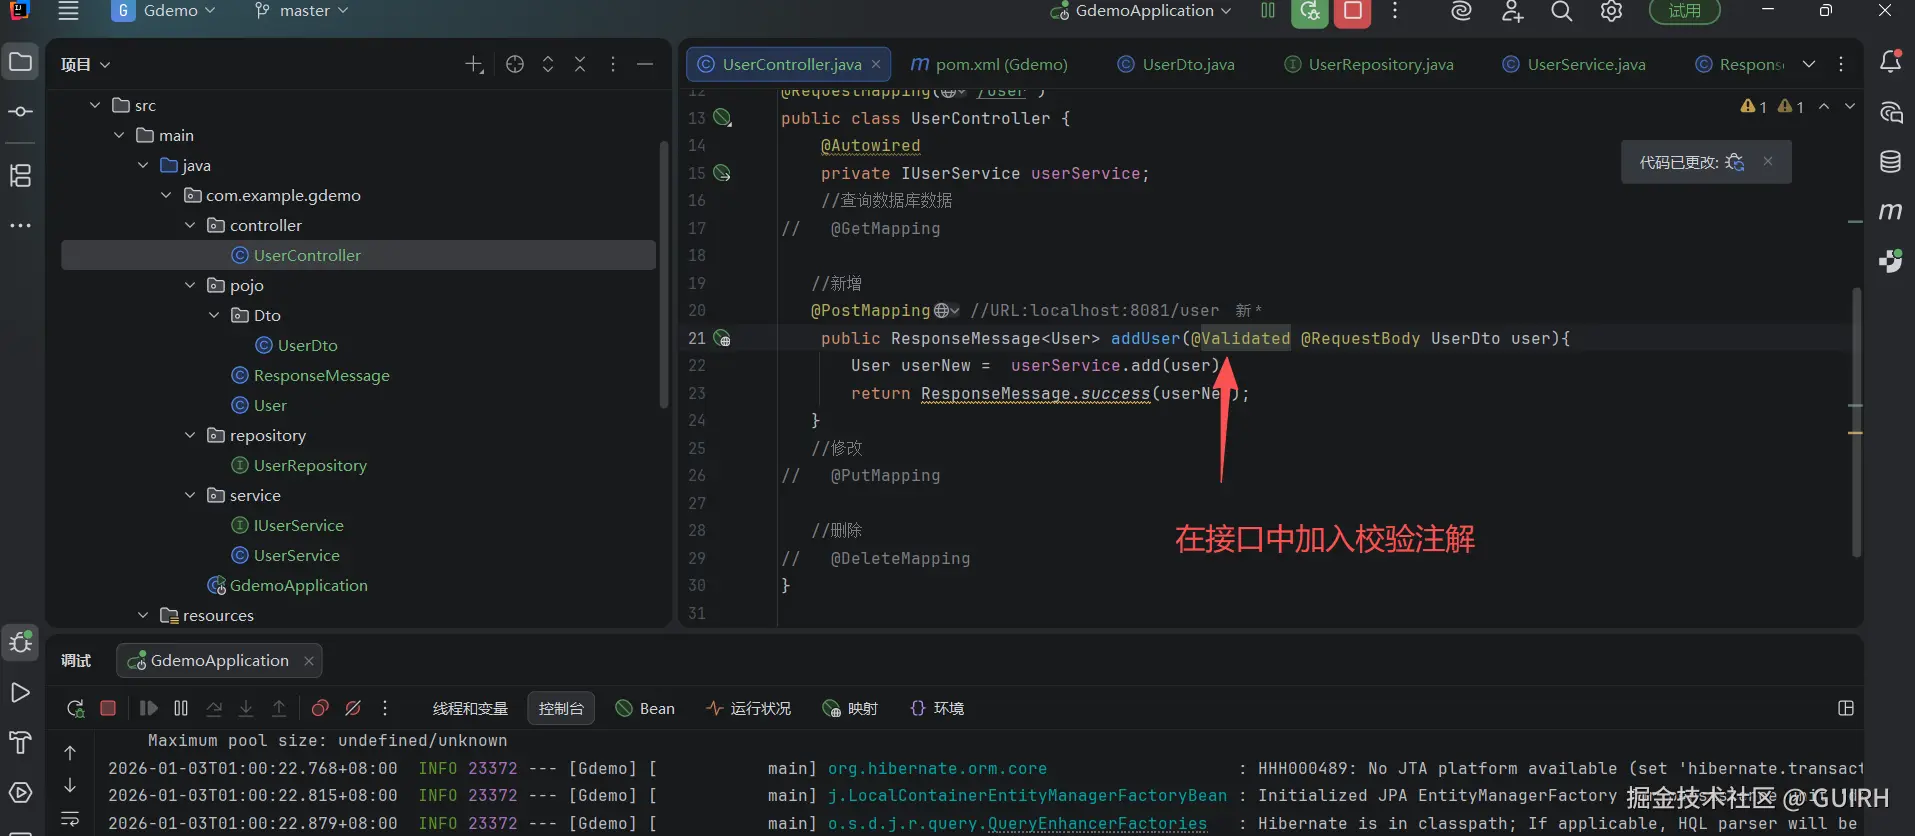This screenshot has height=836, width=1915.
Task: Resume program in debug toolbar
Action: click(x=148, y=708)
